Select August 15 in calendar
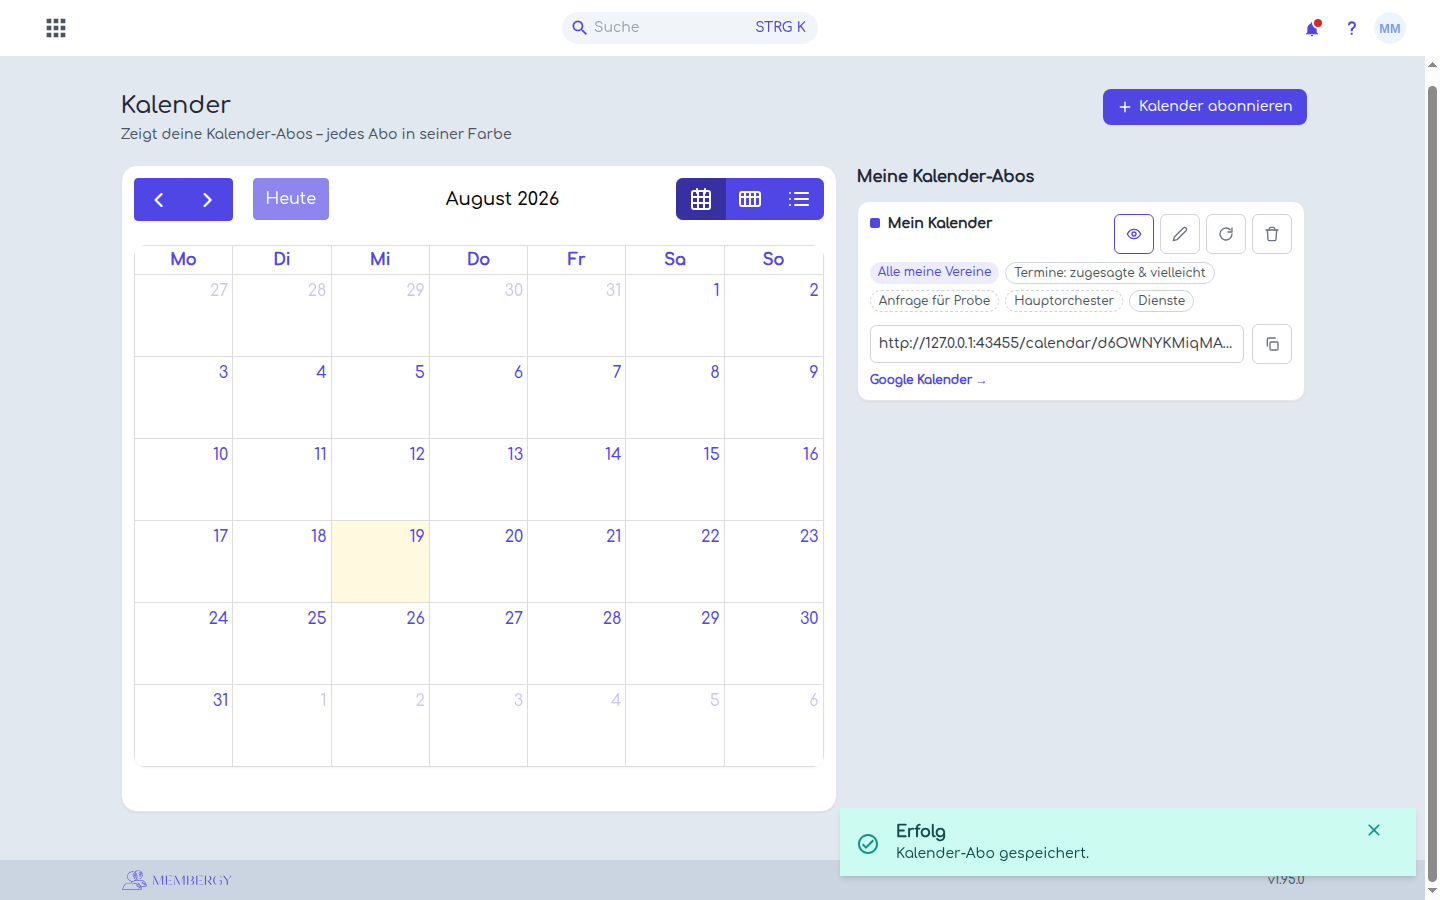The height and width of the screenshot is (900, 1440). point(675,479)
